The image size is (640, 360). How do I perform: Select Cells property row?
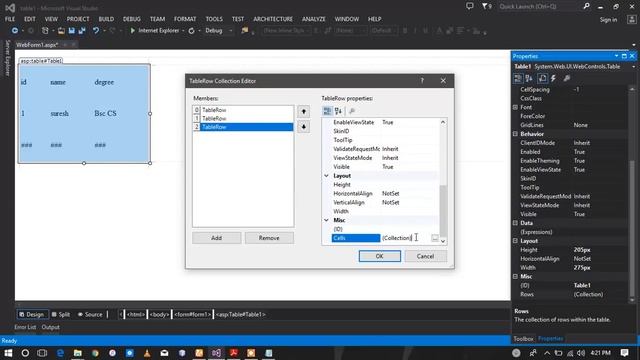[385, 238]
